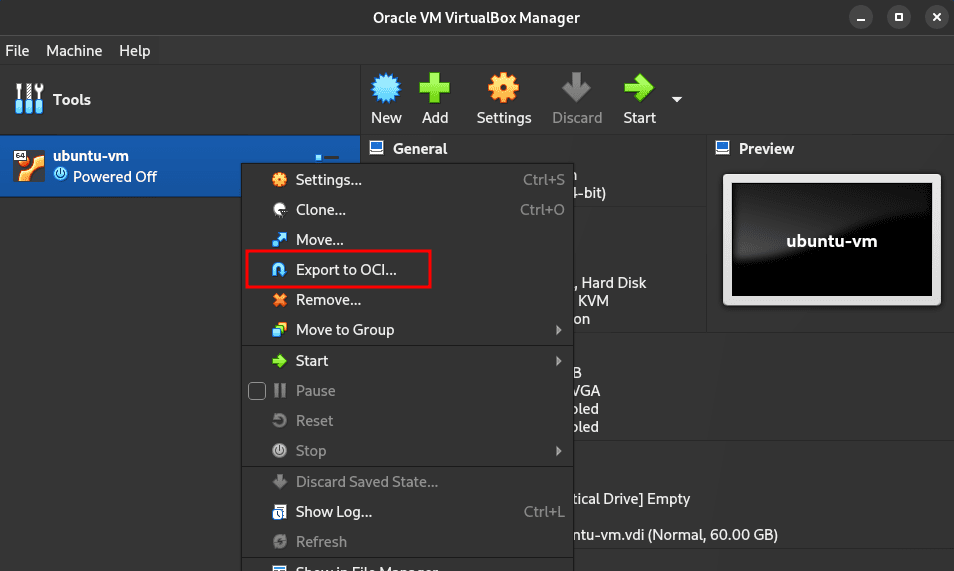The height and width of the screenshot is (571, 954).
Task: Maximize the VirtualBox Manager window
Action: pyautogui.click(x=899, y=17)
